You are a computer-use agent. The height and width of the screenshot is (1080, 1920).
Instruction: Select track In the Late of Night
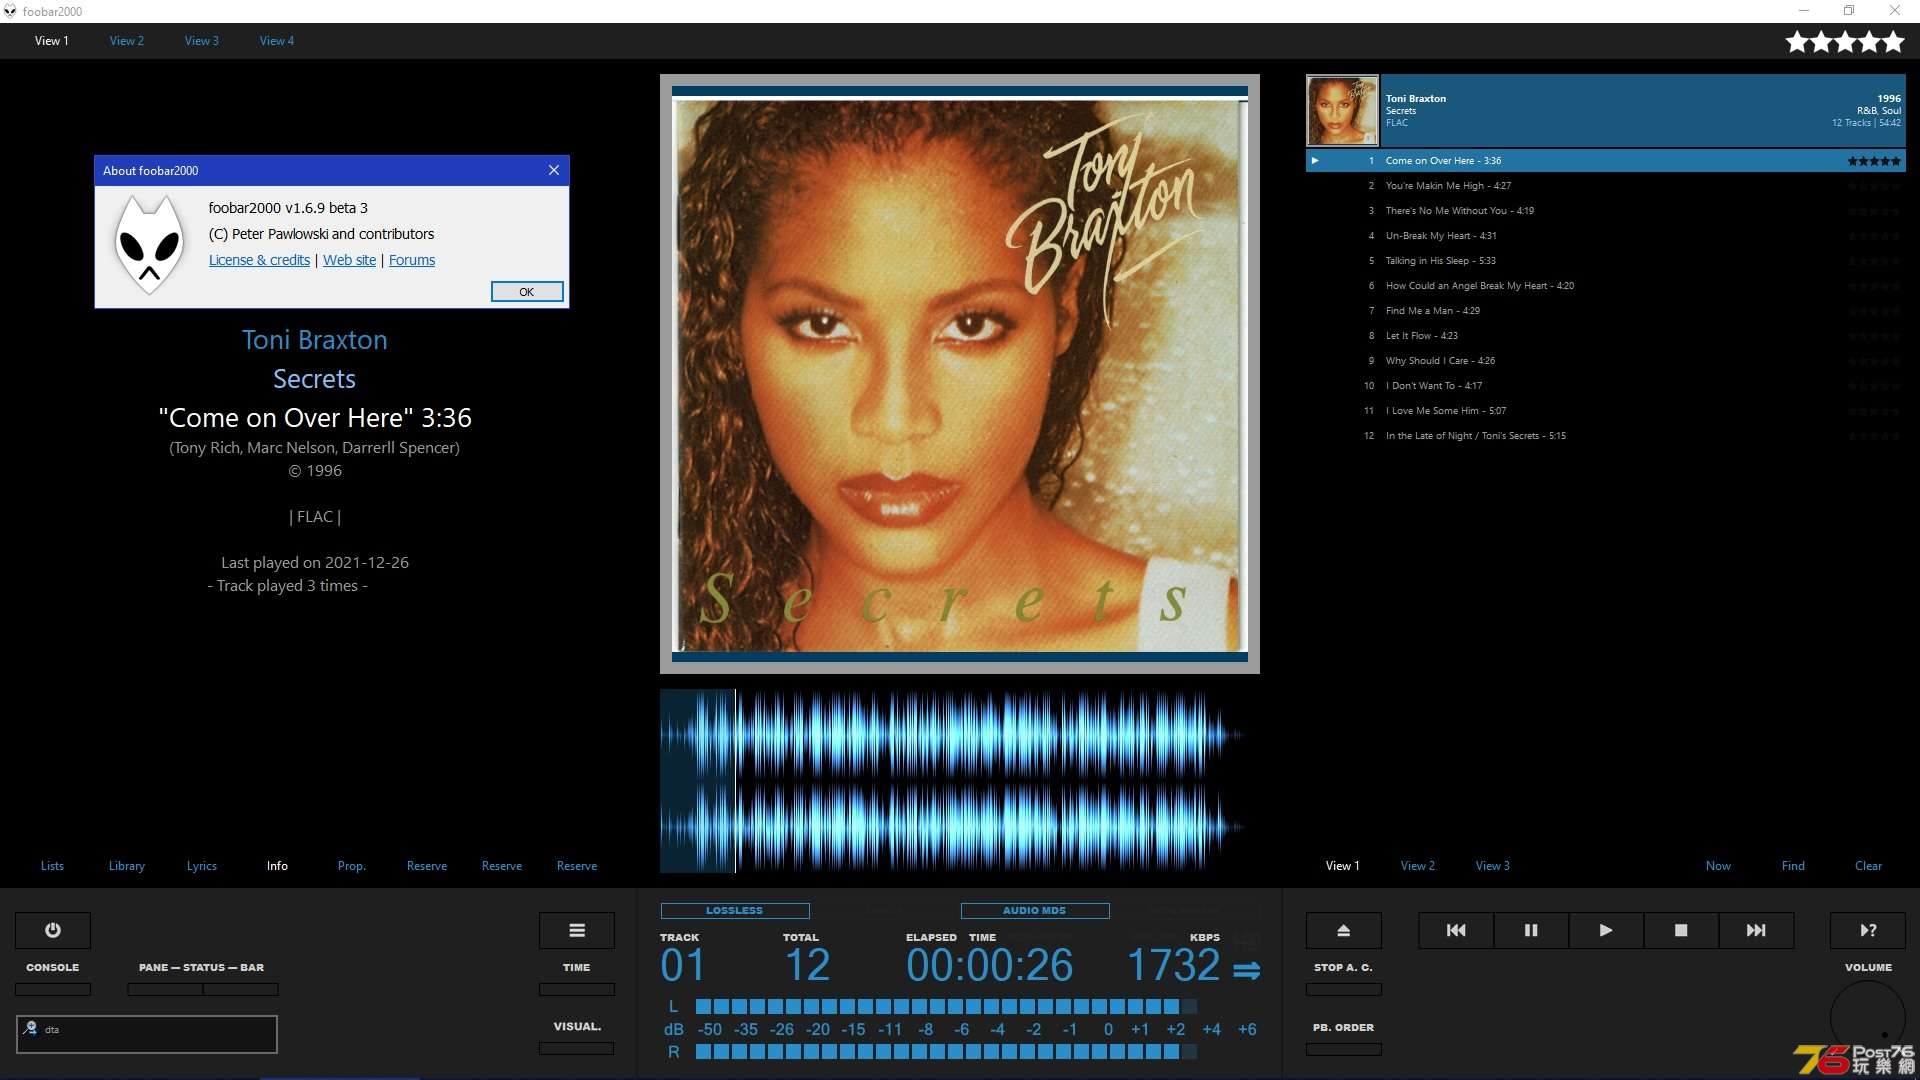point(1605,436)
